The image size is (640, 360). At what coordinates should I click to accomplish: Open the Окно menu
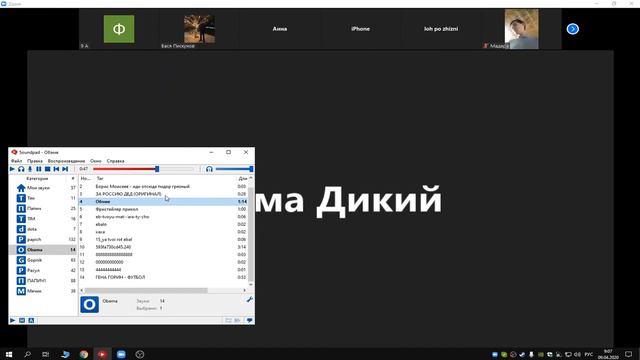tap(96, 161)
